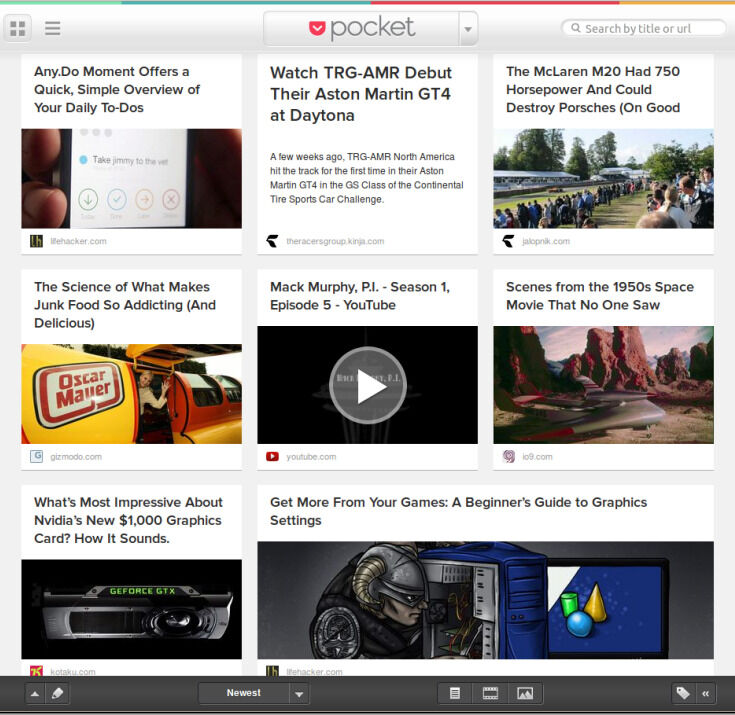
Task: Open the Oscar Mayer Wienermobile thumbnail
Action: tap(132, 394)
